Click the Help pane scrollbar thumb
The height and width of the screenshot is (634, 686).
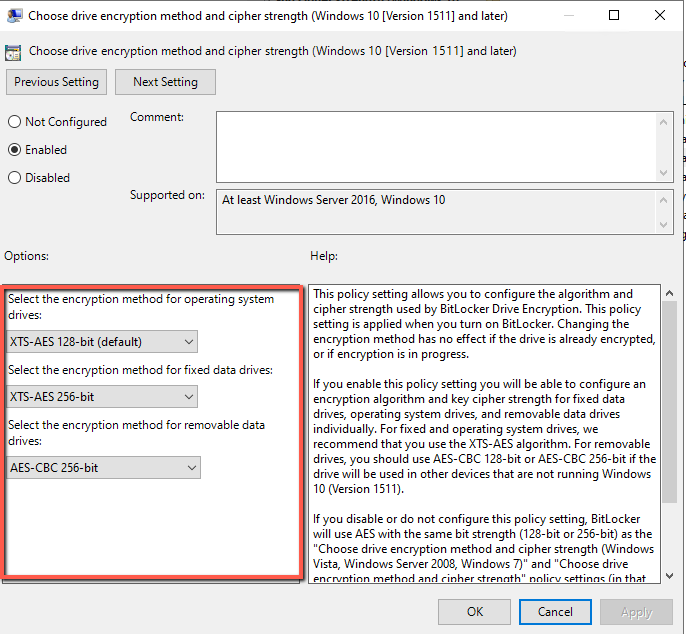(669, 402)
